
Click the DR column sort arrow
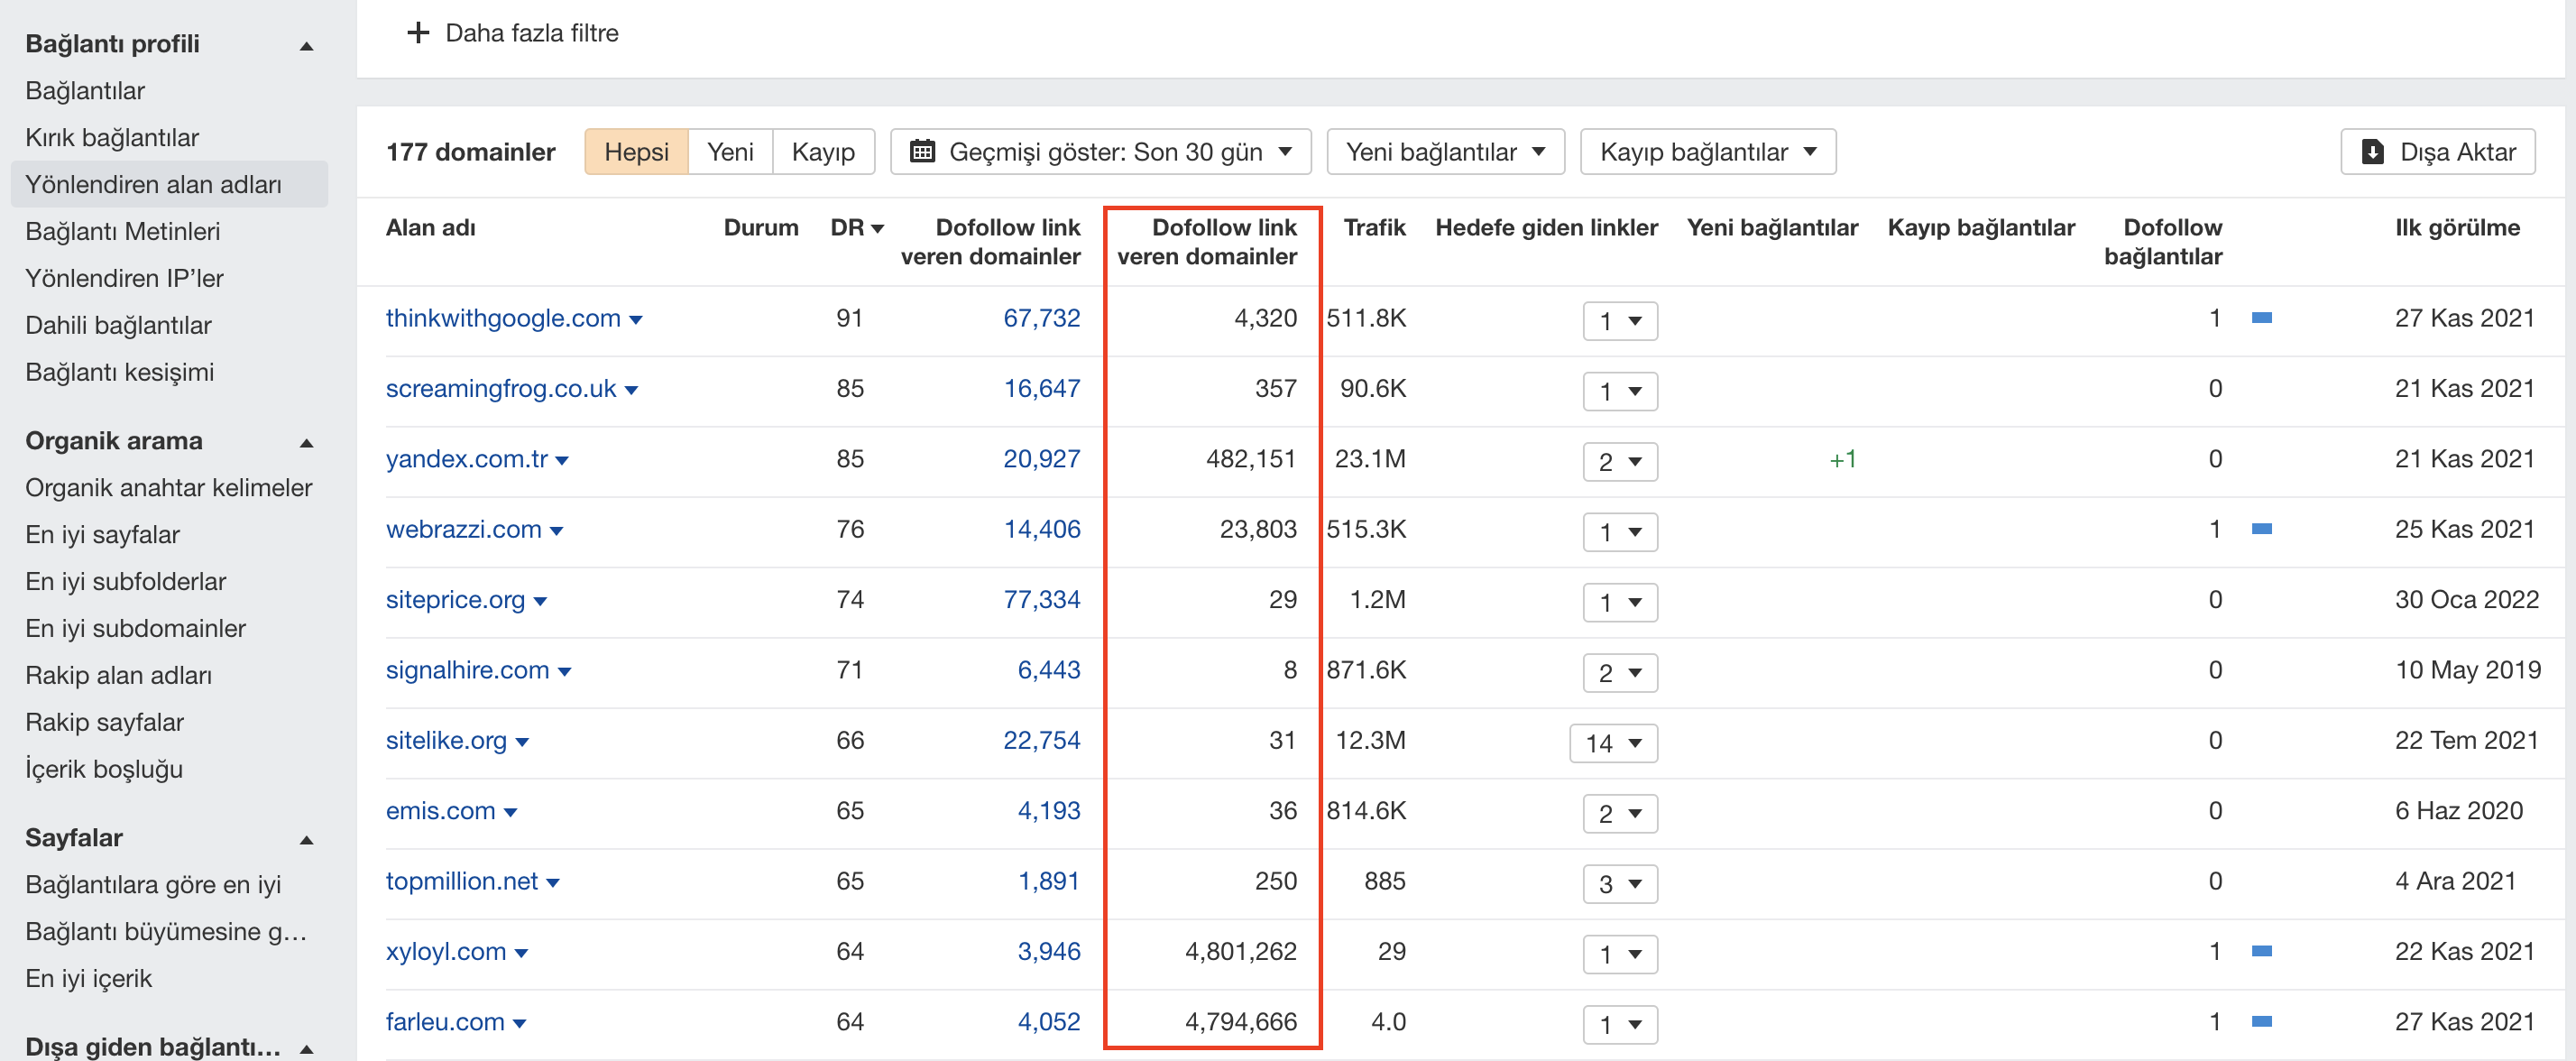(x=878, y=229)
